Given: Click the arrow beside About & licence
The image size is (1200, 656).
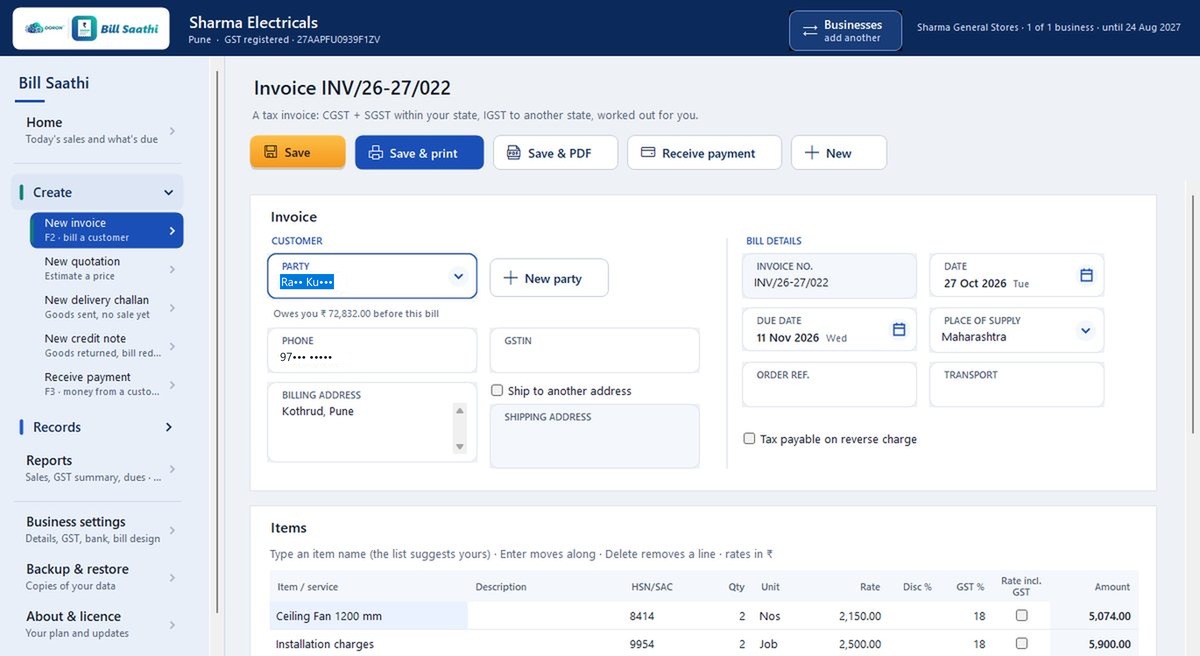Looking at the screenshot, I should [x=172, y=625].
